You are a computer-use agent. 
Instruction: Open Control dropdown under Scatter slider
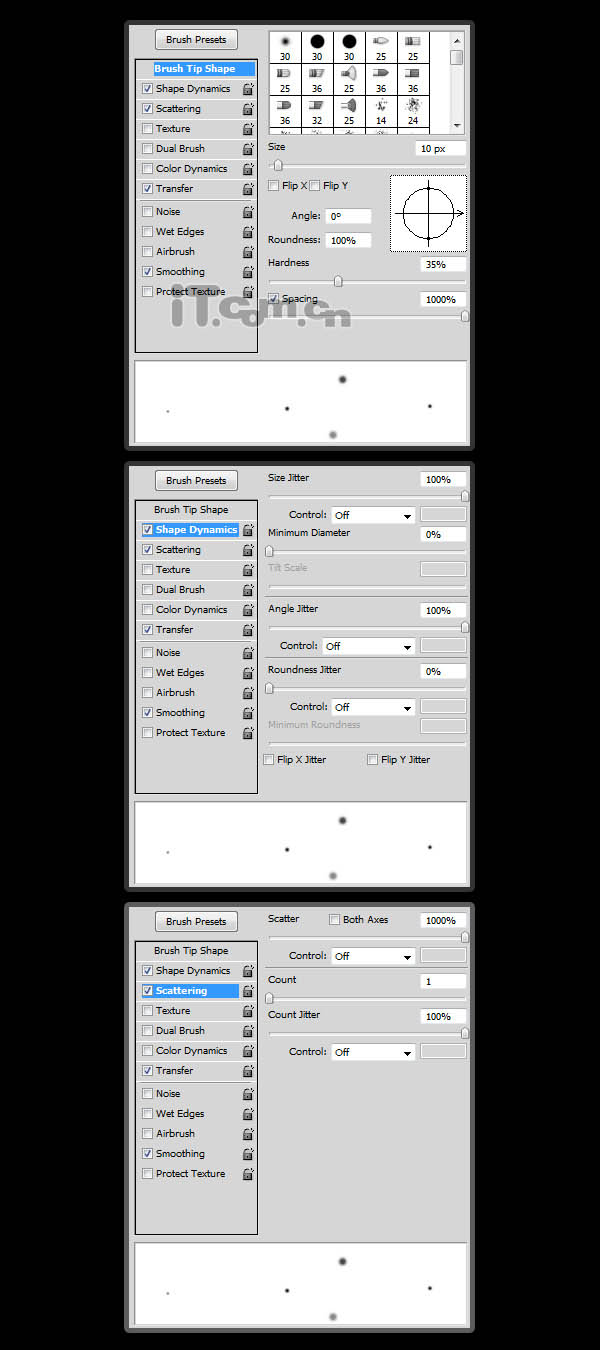(x=372, y=957)
